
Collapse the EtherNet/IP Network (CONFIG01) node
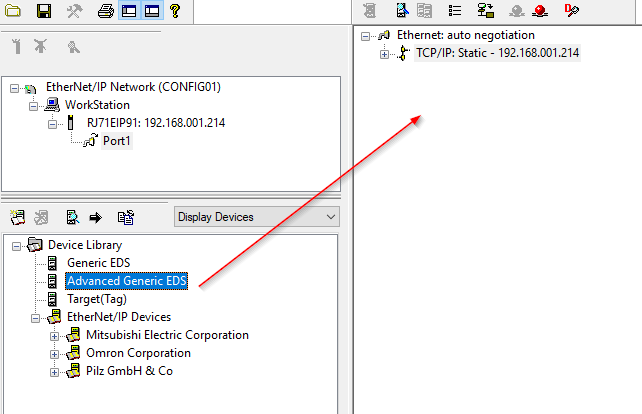point(14,88)
